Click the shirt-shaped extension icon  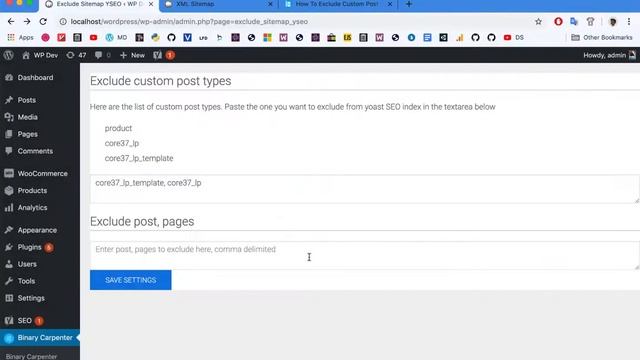(590, 22)
